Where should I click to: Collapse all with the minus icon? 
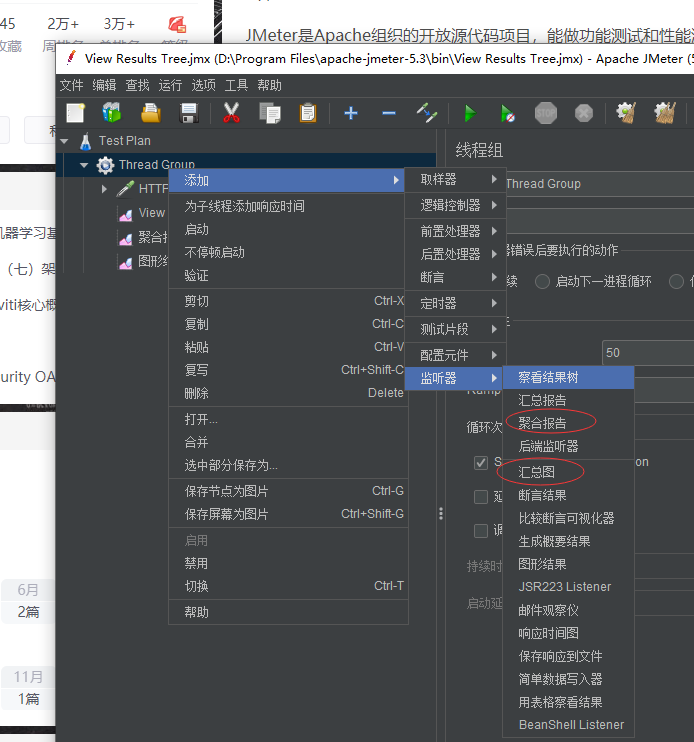pyautogui.click(x=388, y=114)
